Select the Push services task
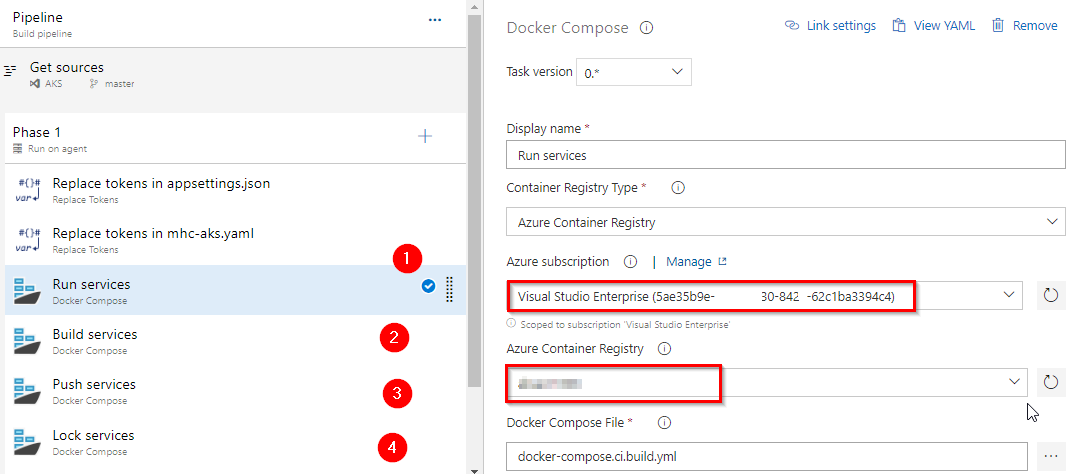 coord(235,391)
